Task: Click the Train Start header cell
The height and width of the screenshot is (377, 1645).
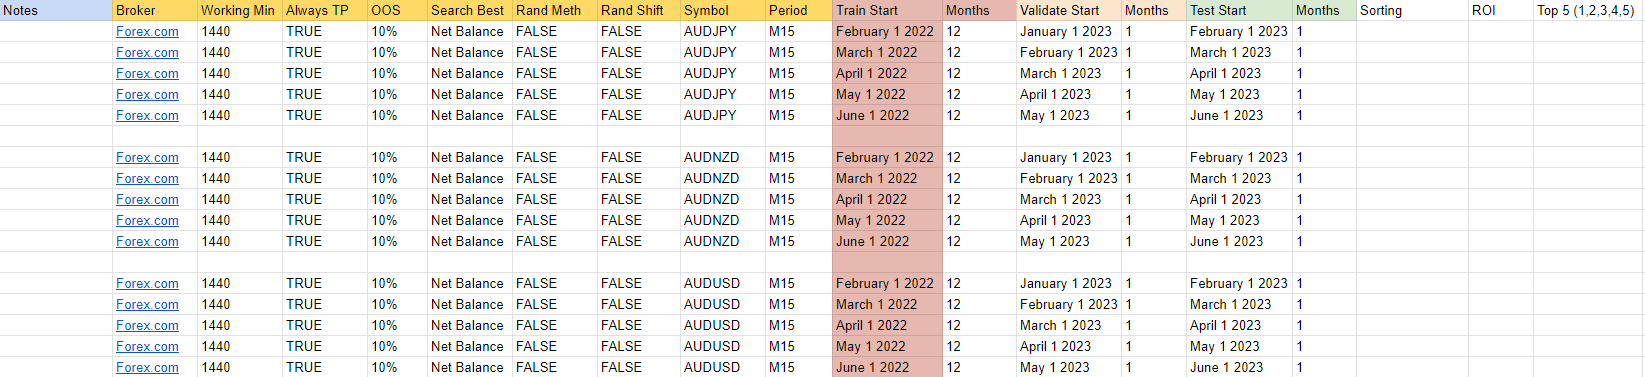Action: pyautogui.click(x=887, y=10)
